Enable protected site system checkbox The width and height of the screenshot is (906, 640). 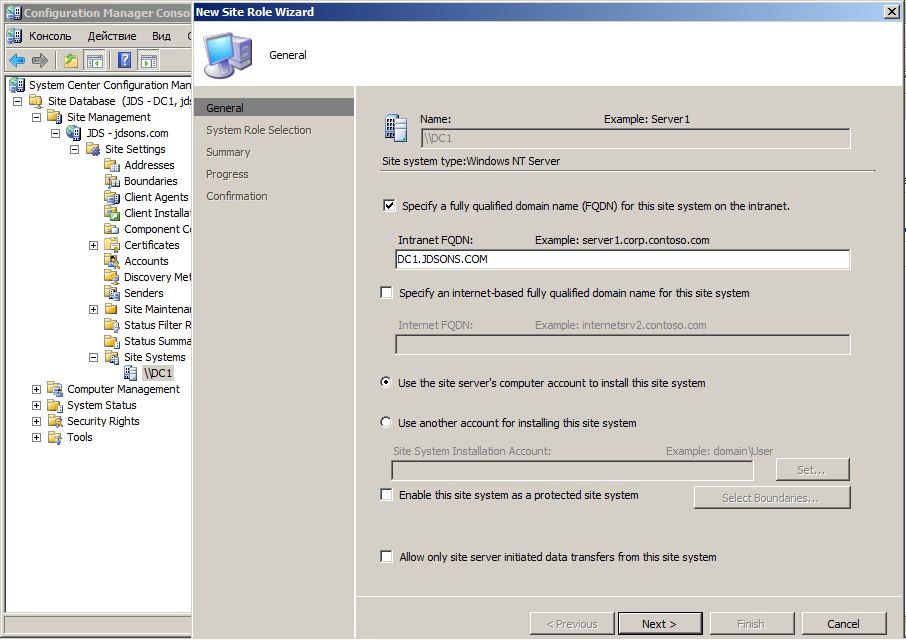point(387,494)
